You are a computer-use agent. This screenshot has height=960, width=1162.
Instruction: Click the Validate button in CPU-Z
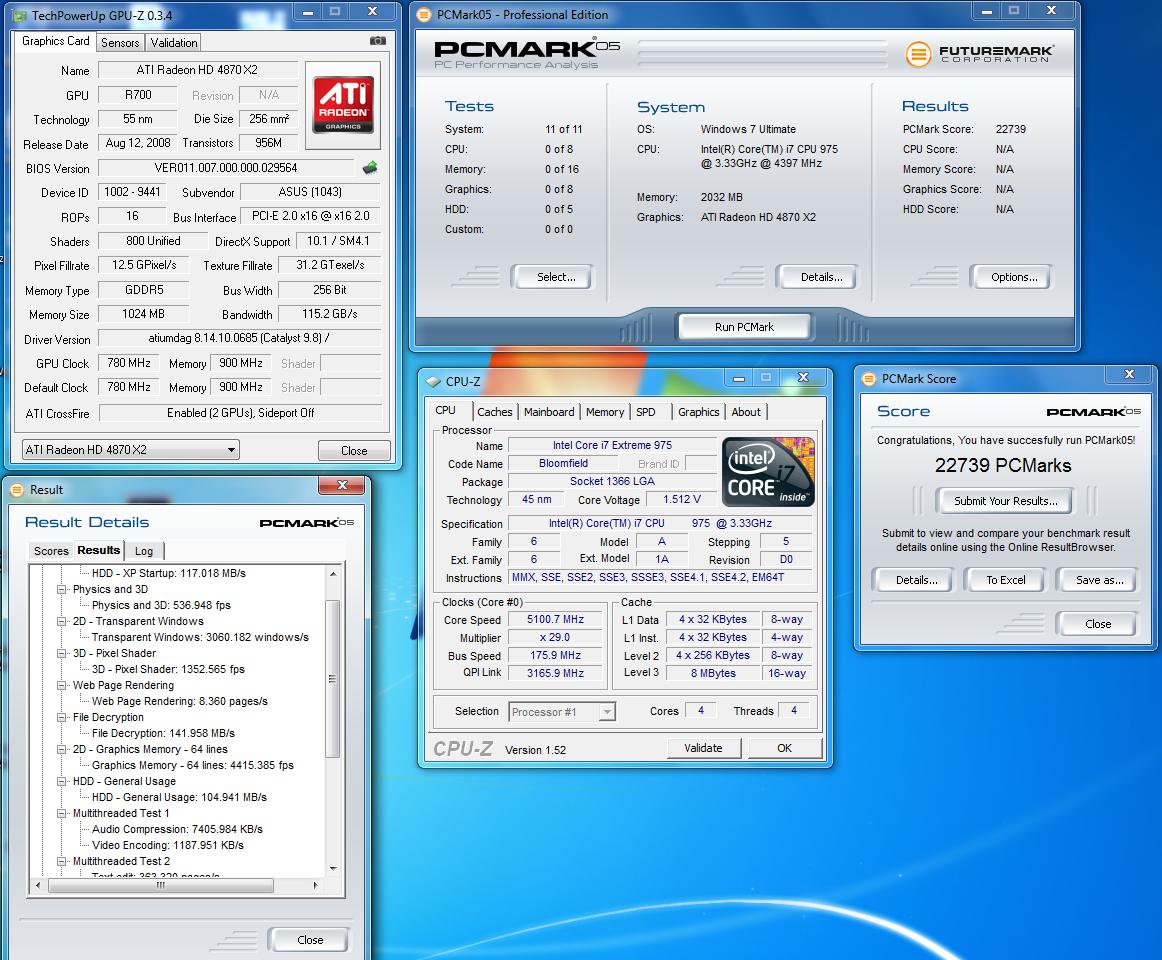[x=703, y=748]
